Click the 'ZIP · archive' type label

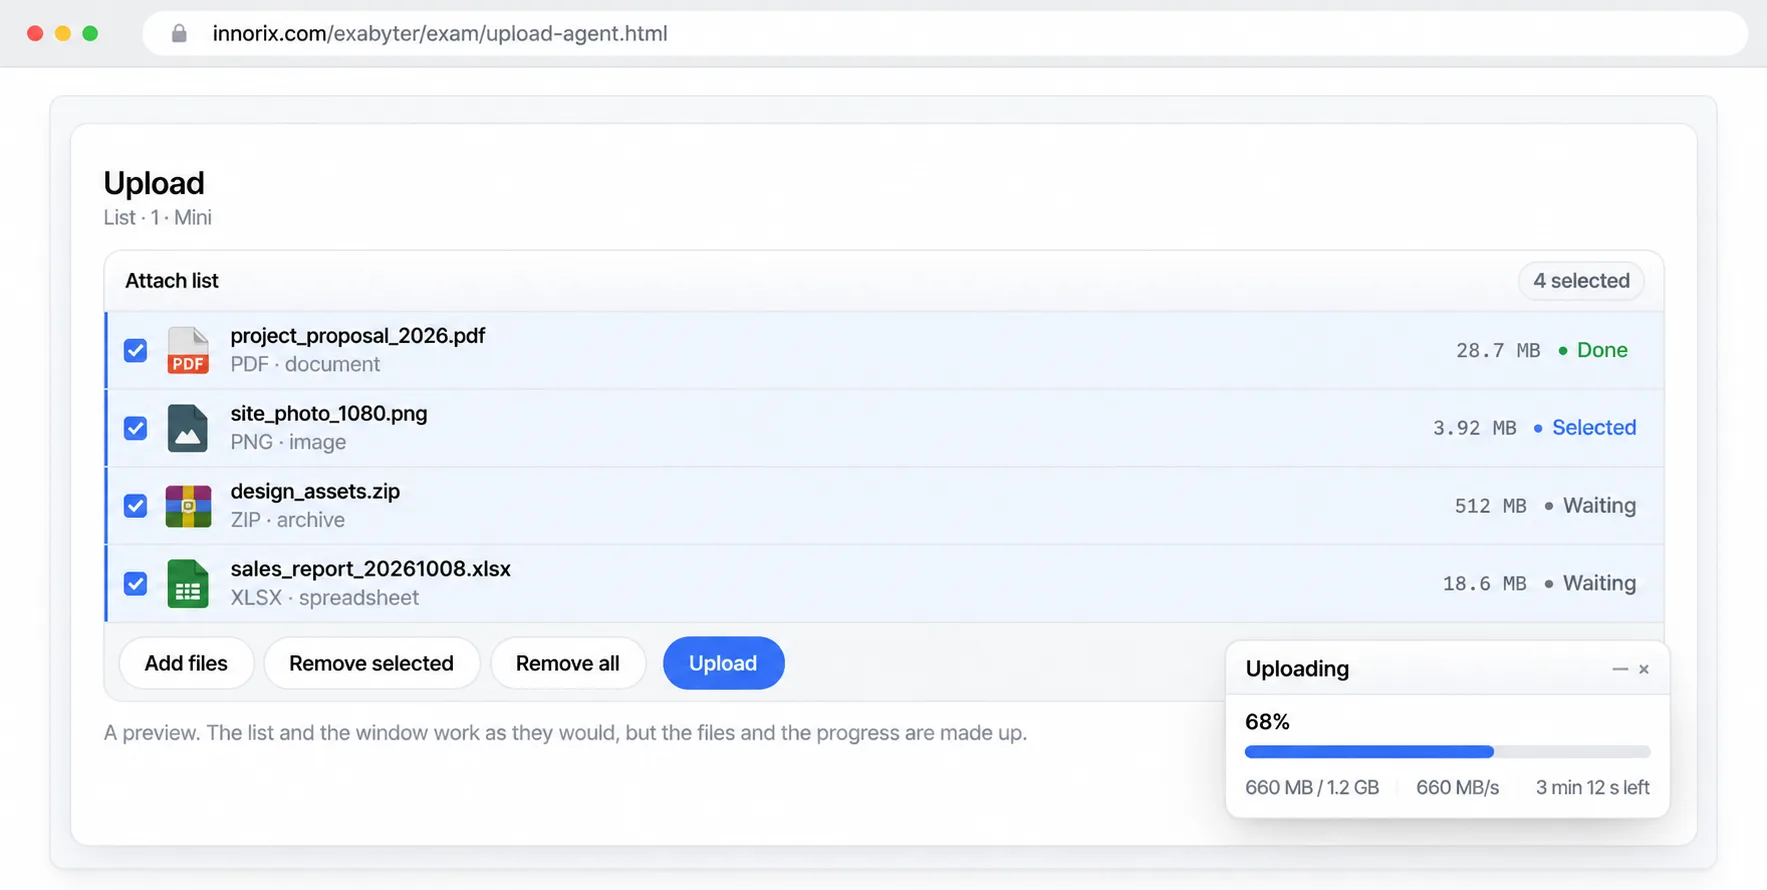tap(288, 520)
